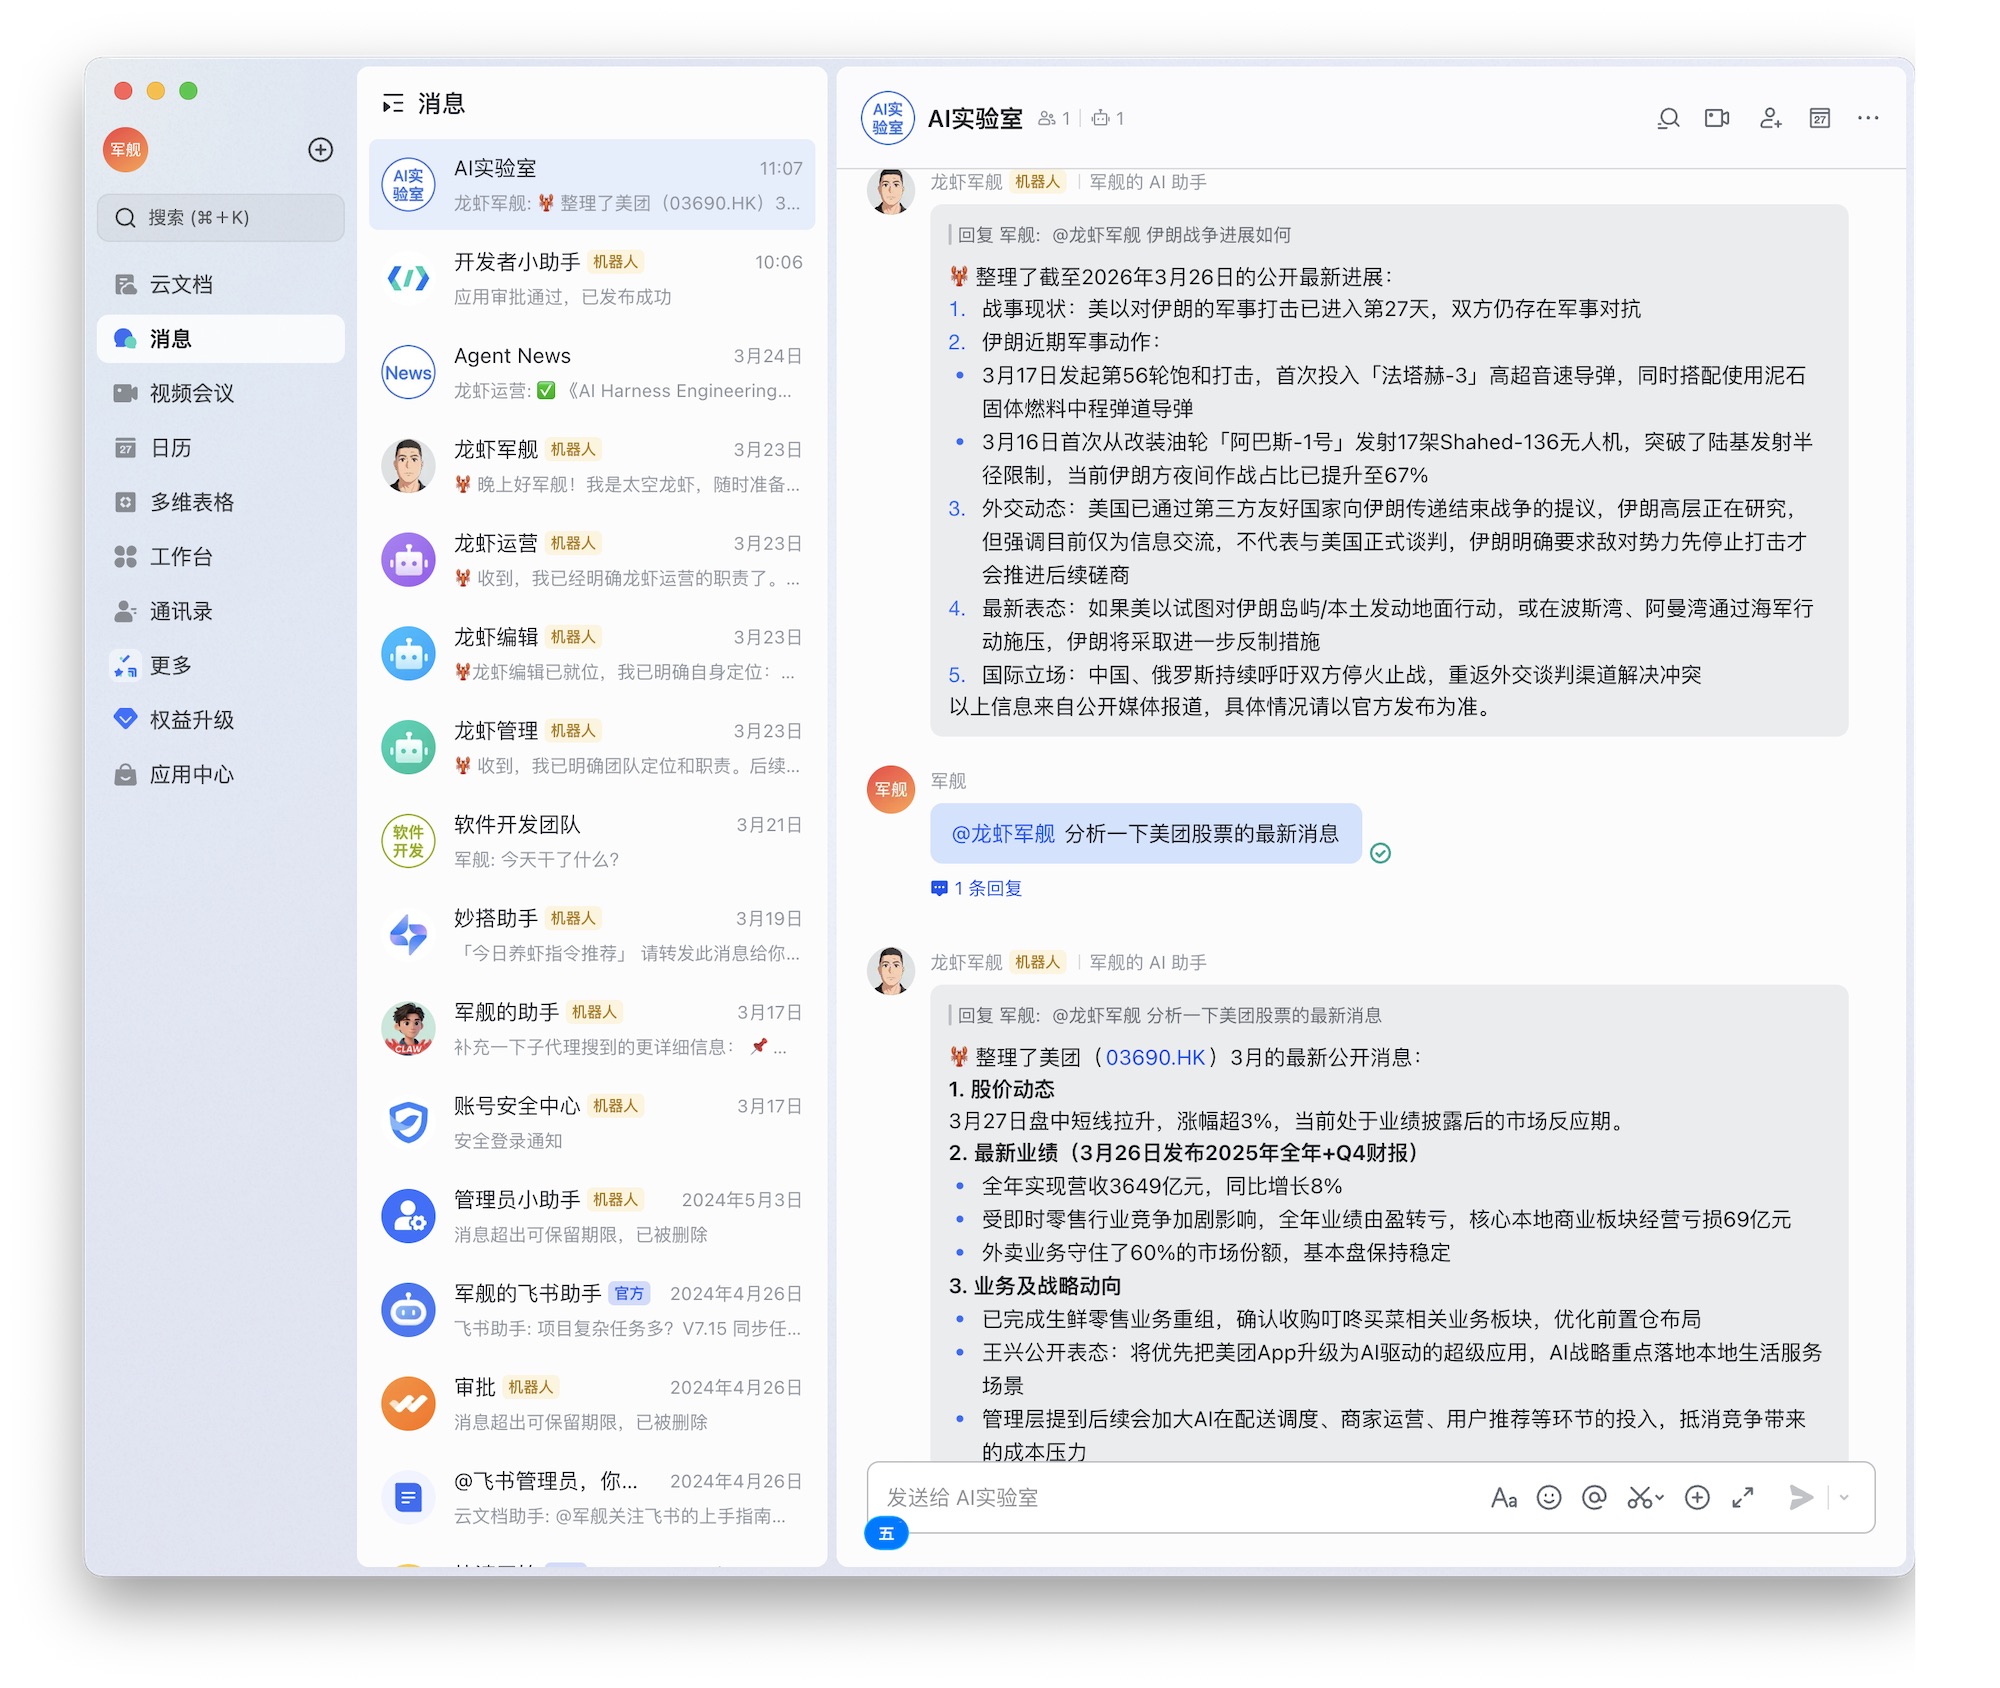Start a video call in AI实验室
This screenshot has width=2000, height=1688.
click(1717, 118)
